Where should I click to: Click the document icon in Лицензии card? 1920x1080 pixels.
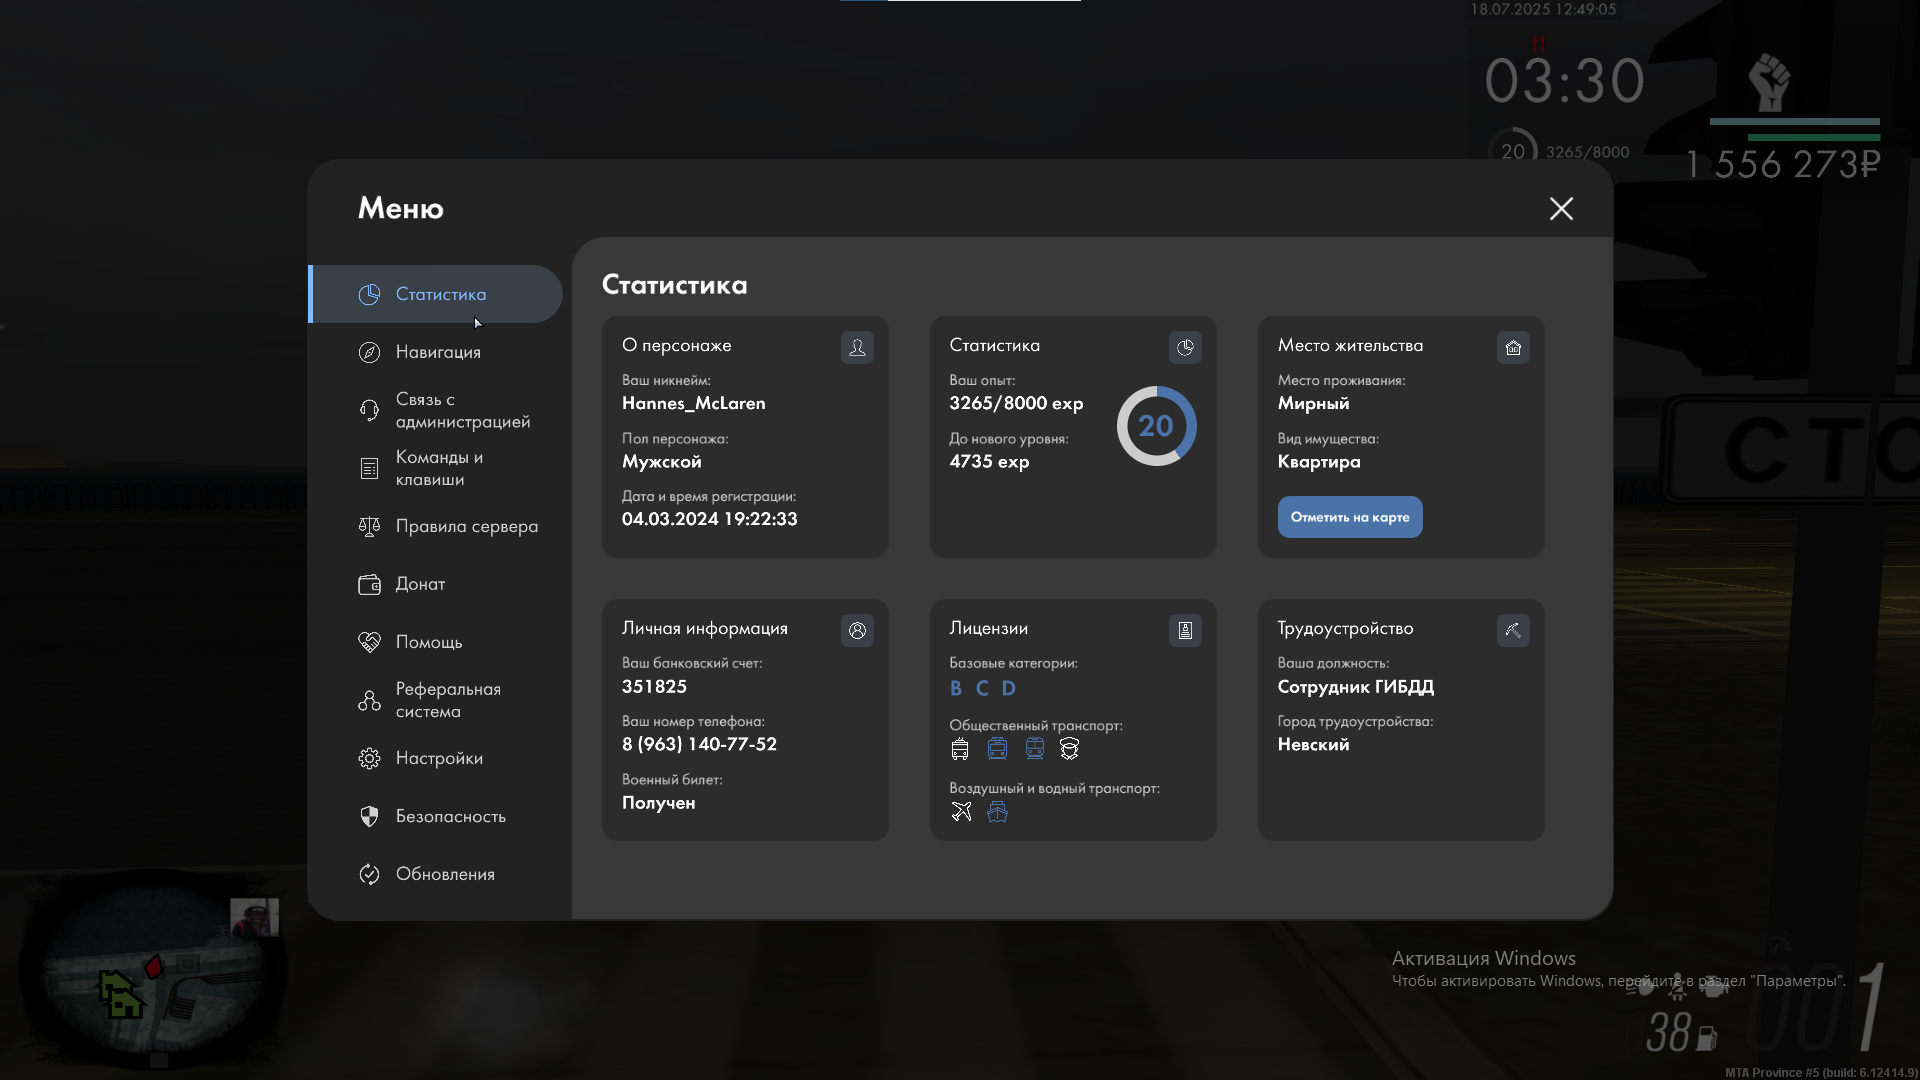point(1185,630)
